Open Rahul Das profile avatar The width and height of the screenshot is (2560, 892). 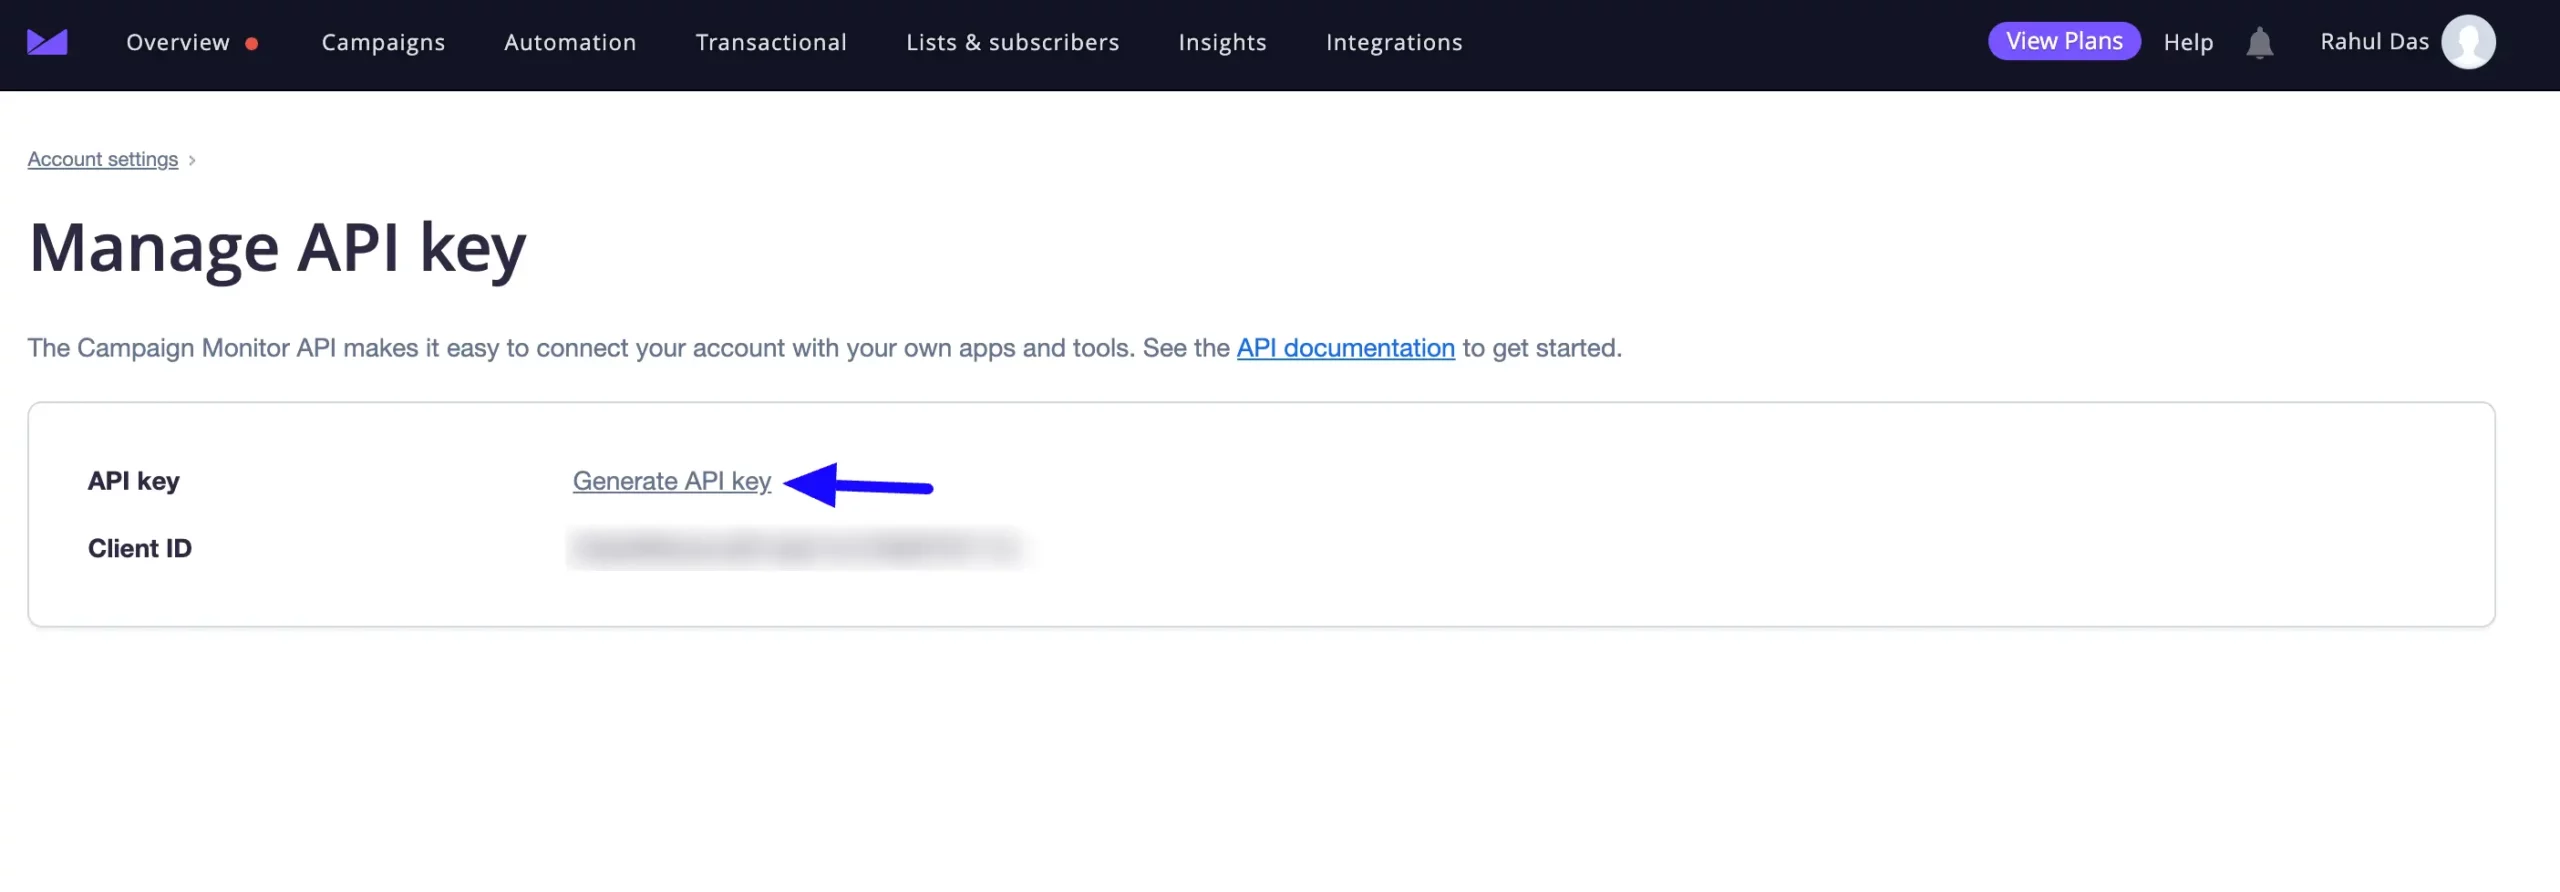point(2468,42)
